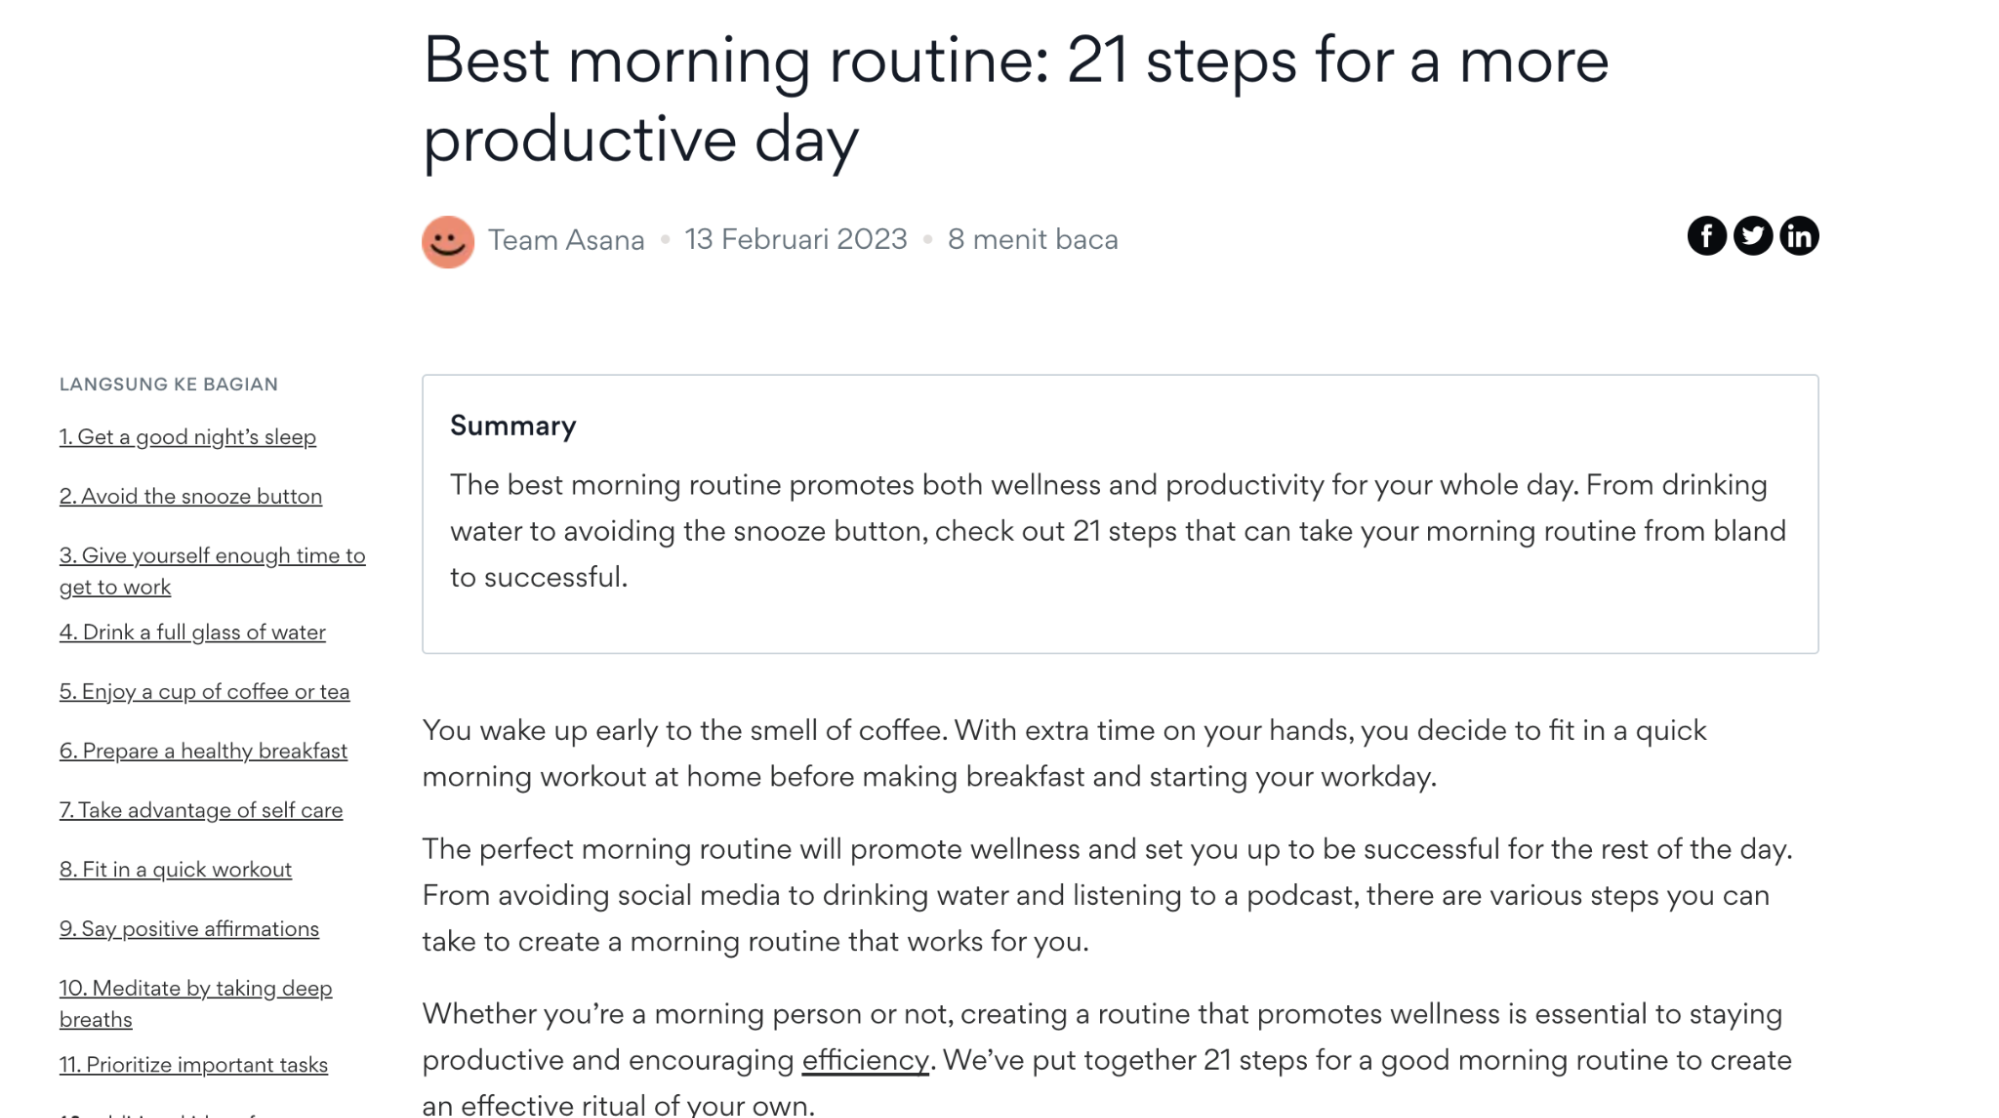Navigate to 'Give yourself enough time to get to work'
The width and height of the screenshot is (1999, 1118).
pos(213,570)
